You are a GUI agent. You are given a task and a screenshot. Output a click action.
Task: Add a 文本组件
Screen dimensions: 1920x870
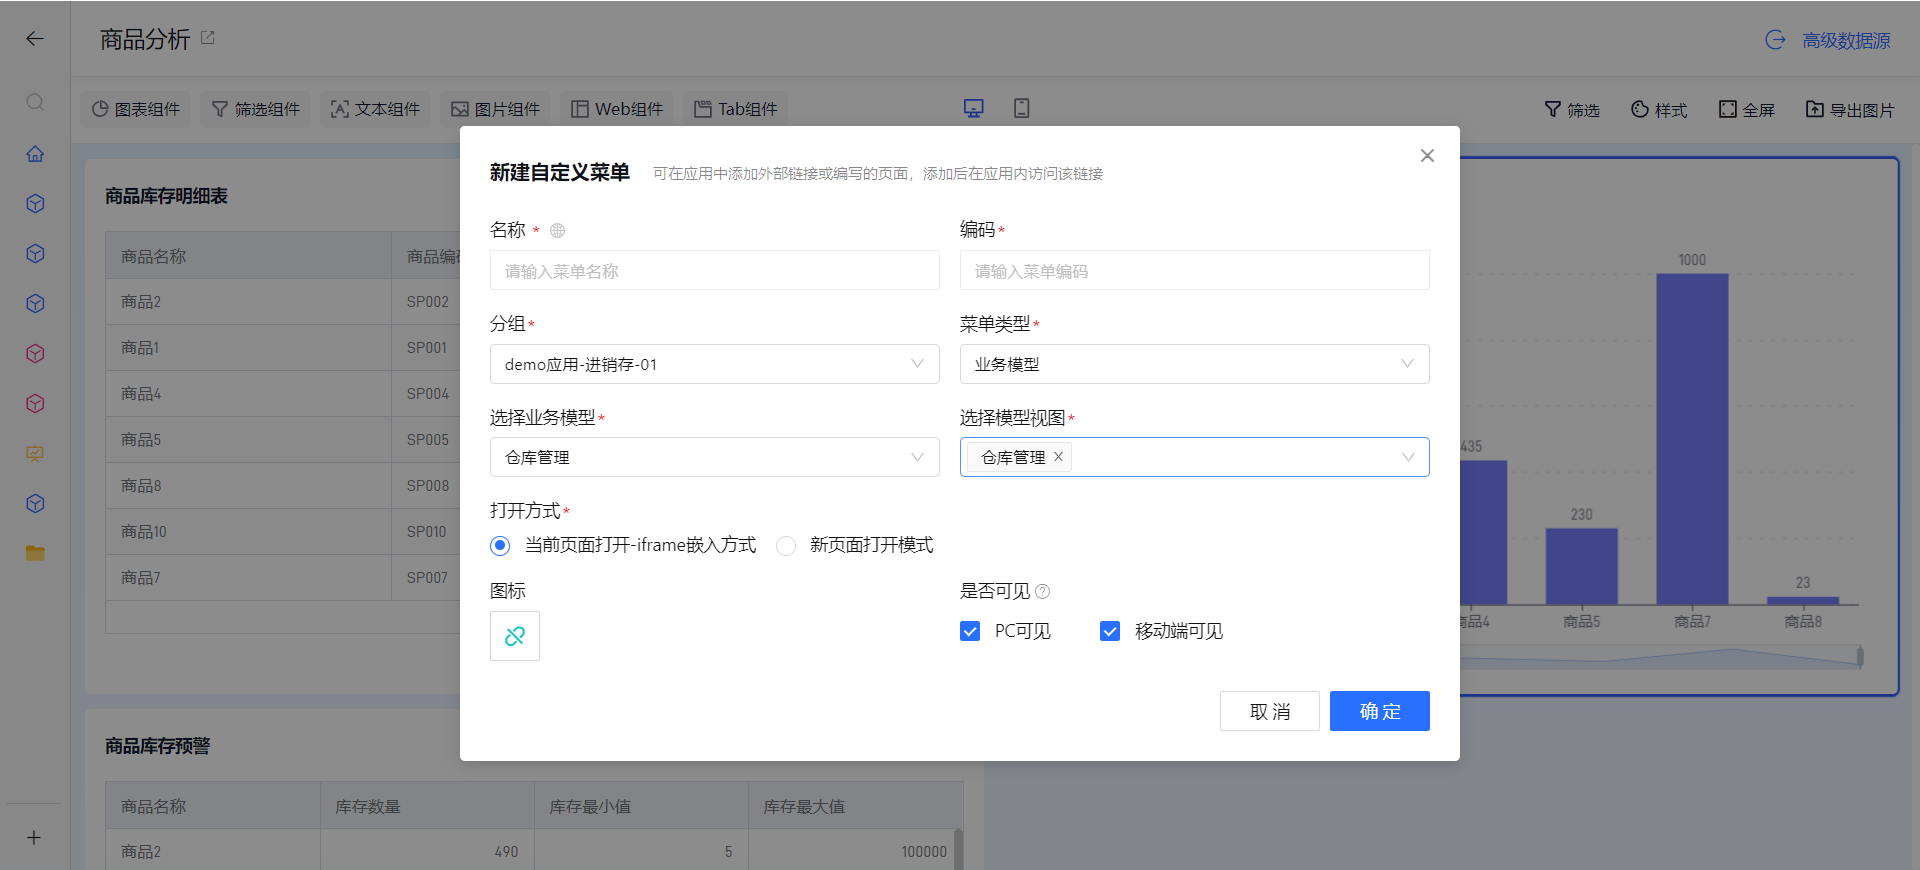[x=375, y=109]
